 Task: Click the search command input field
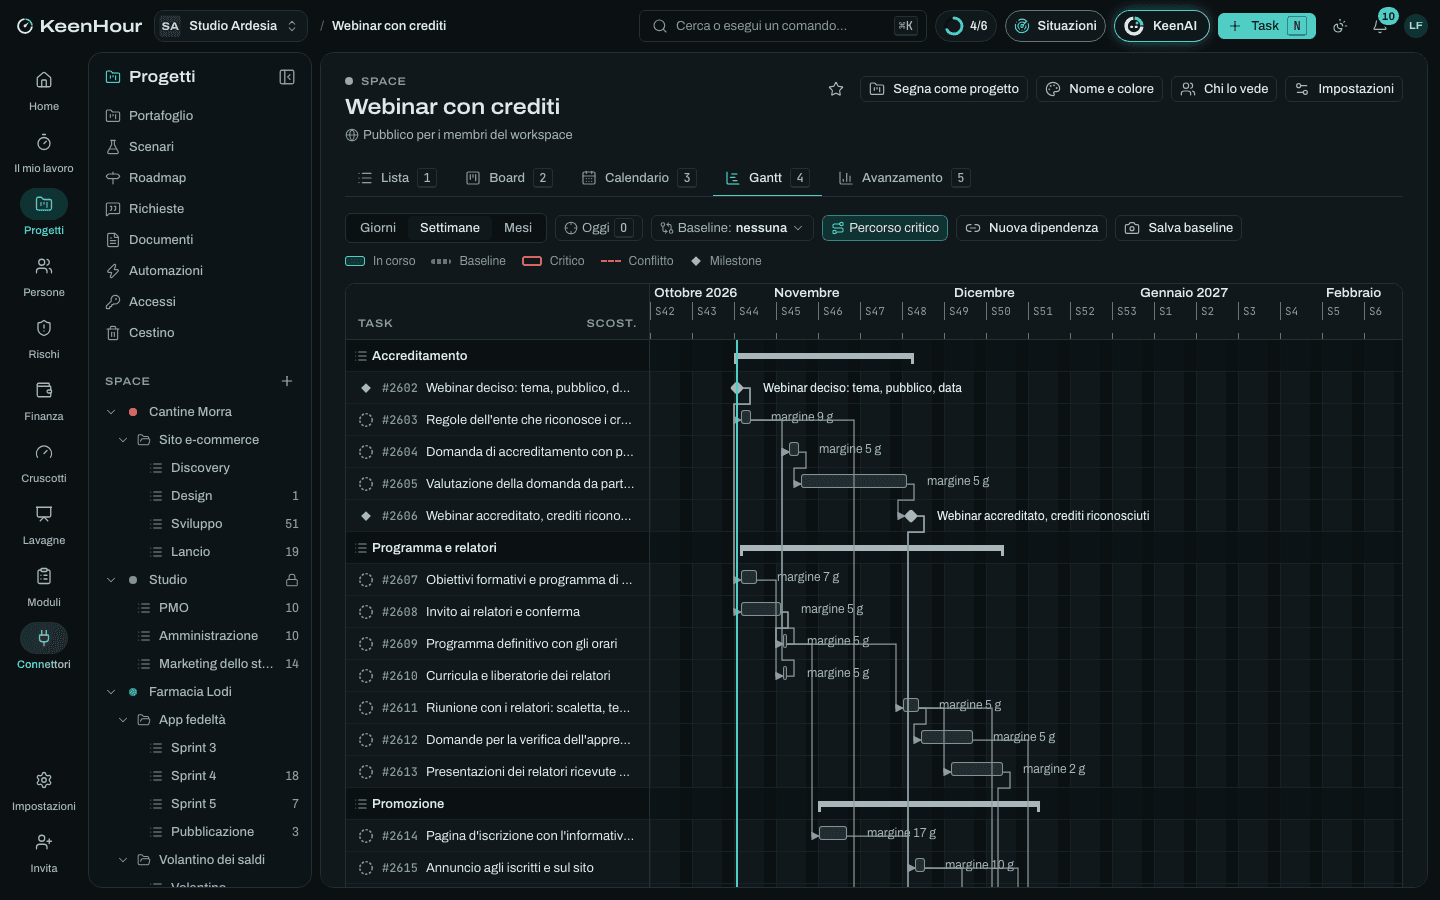pos(783,26)
